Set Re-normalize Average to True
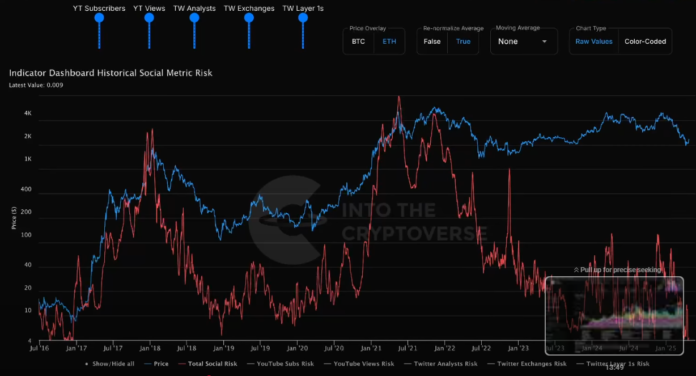The height and width of the screenshot is (376, 696). [x=463, y=42]
